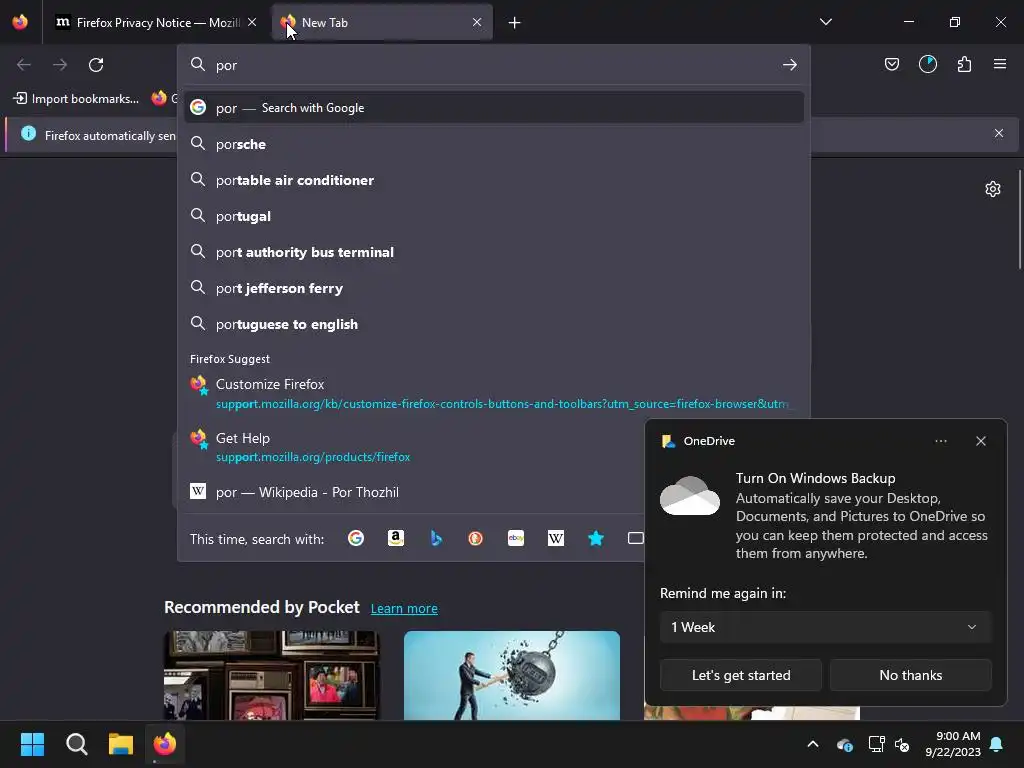This screenshot has width=1024, height=768.
Task: Open the Firefox application menu
Action: (1000, 64)
